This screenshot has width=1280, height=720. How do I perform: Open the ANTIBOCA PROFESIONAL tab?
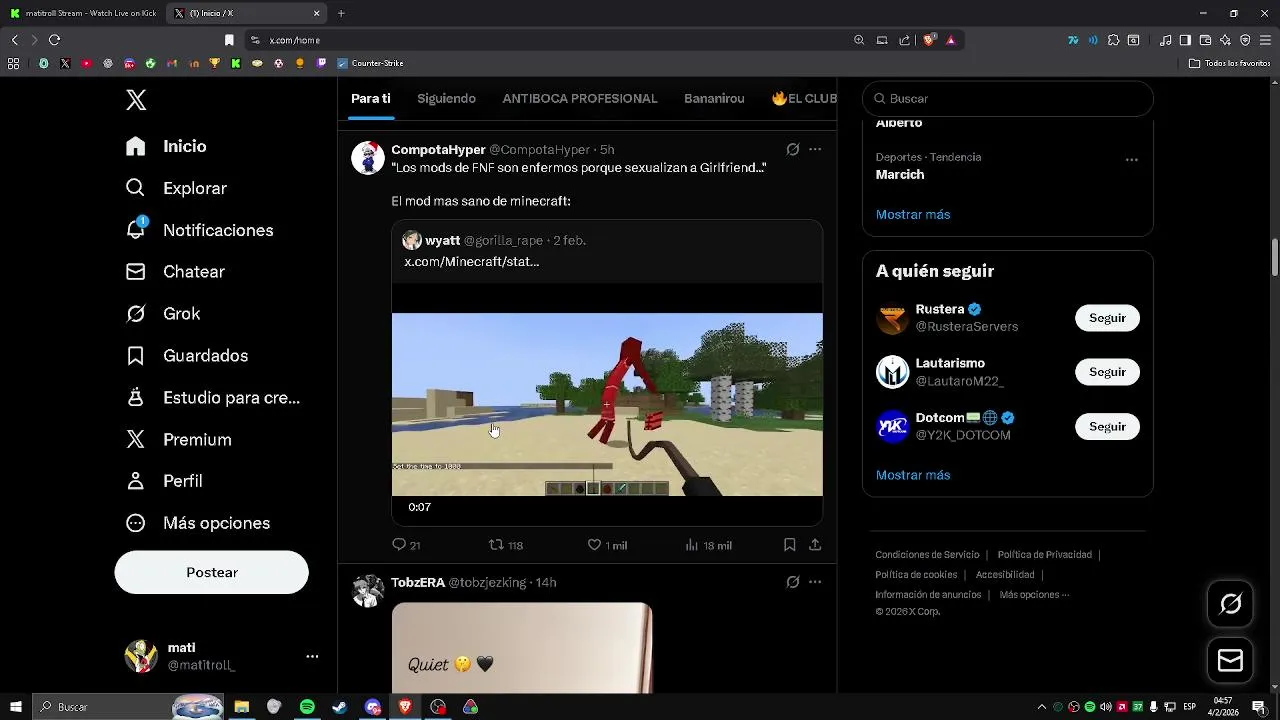click(x=580, y=99)
